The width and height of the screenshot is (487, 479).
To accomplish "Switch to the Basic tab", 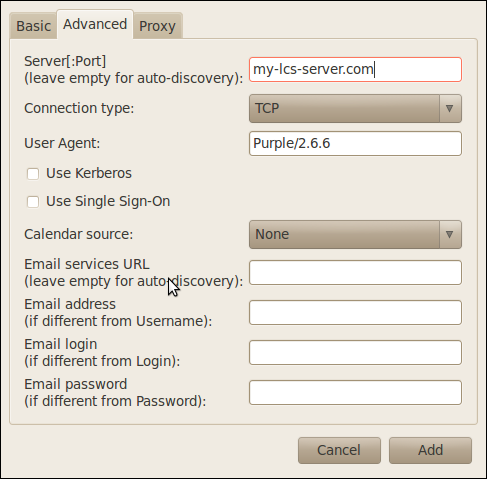I will click(x=33, y=26).
